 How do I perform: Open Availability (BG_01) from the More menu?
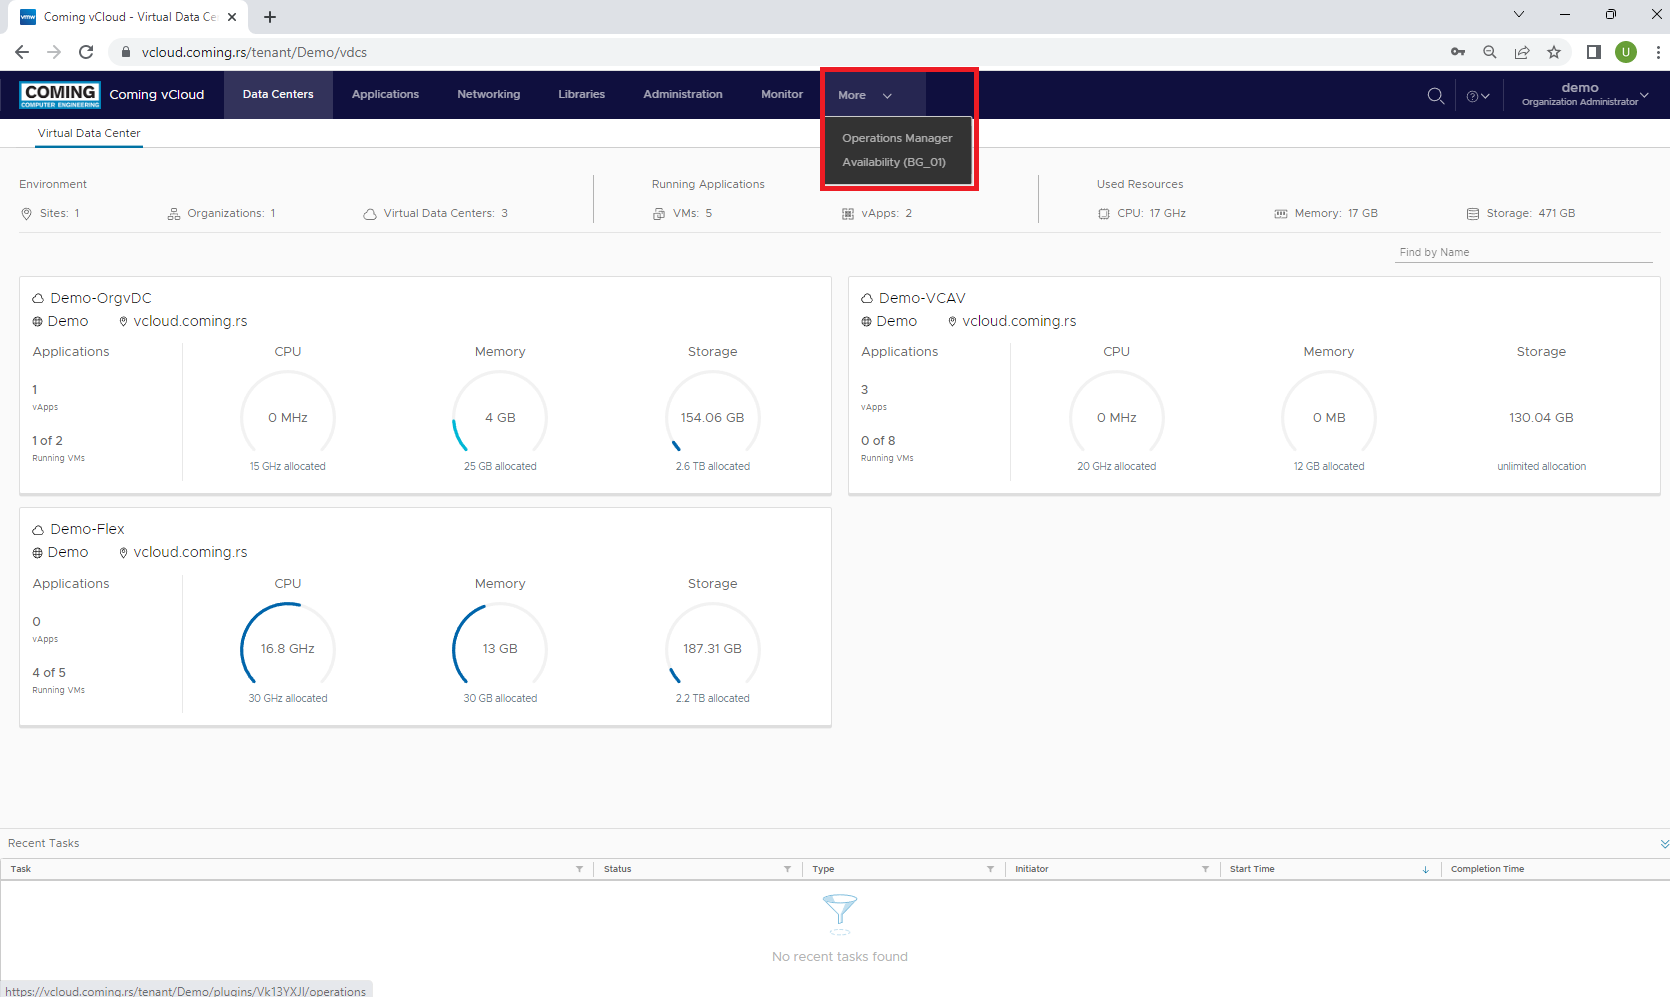(894, 162)
